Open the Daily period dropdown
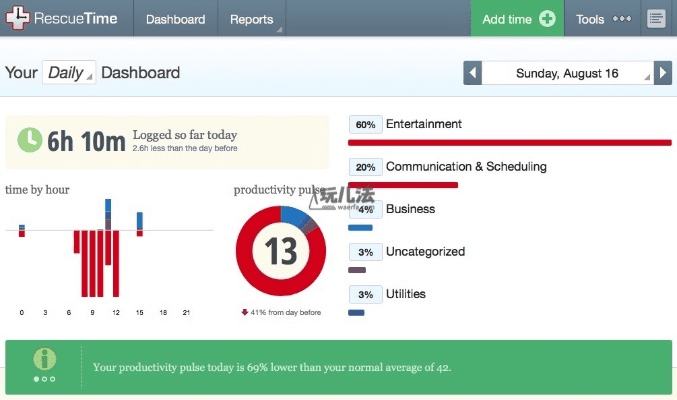This screenshot has width=677, height=400. click(x=69, y=73)
